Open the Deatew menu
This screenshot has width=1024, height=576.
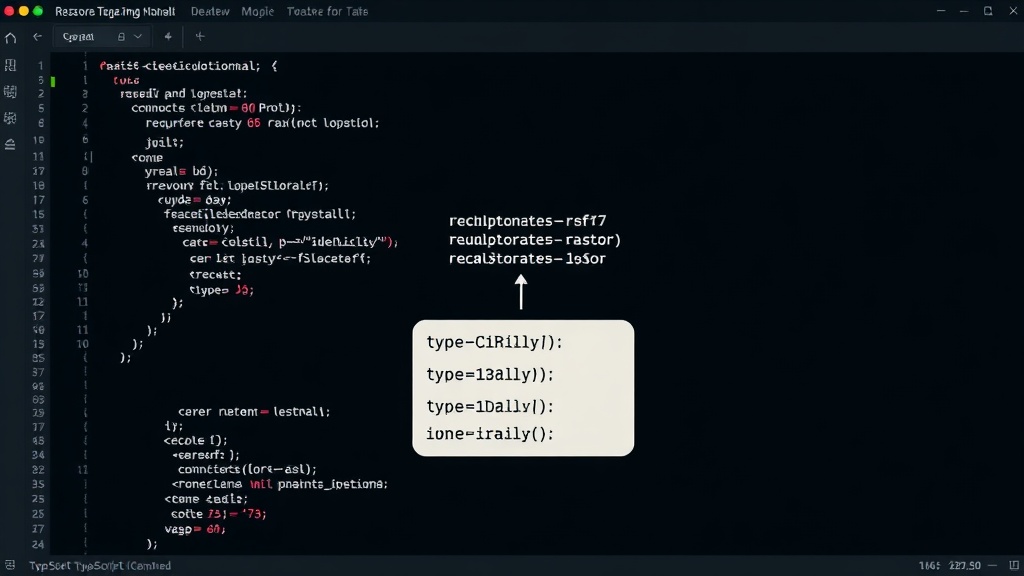(210, 11)
